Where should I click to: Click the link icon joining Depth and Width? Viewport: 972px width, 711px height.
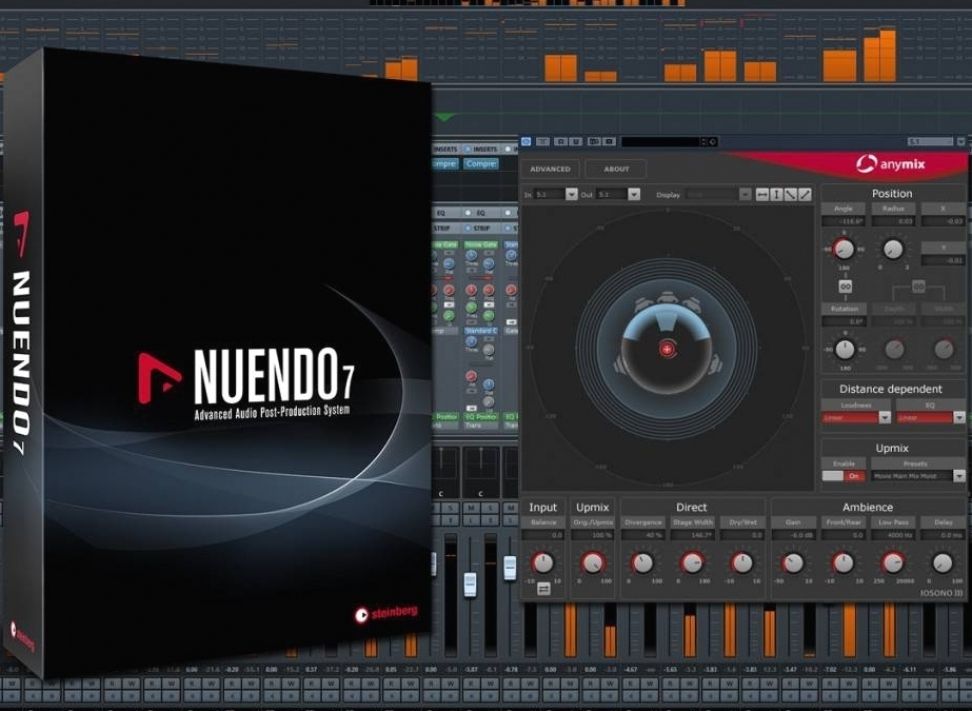pyautogui.click(x=918, y=286)
